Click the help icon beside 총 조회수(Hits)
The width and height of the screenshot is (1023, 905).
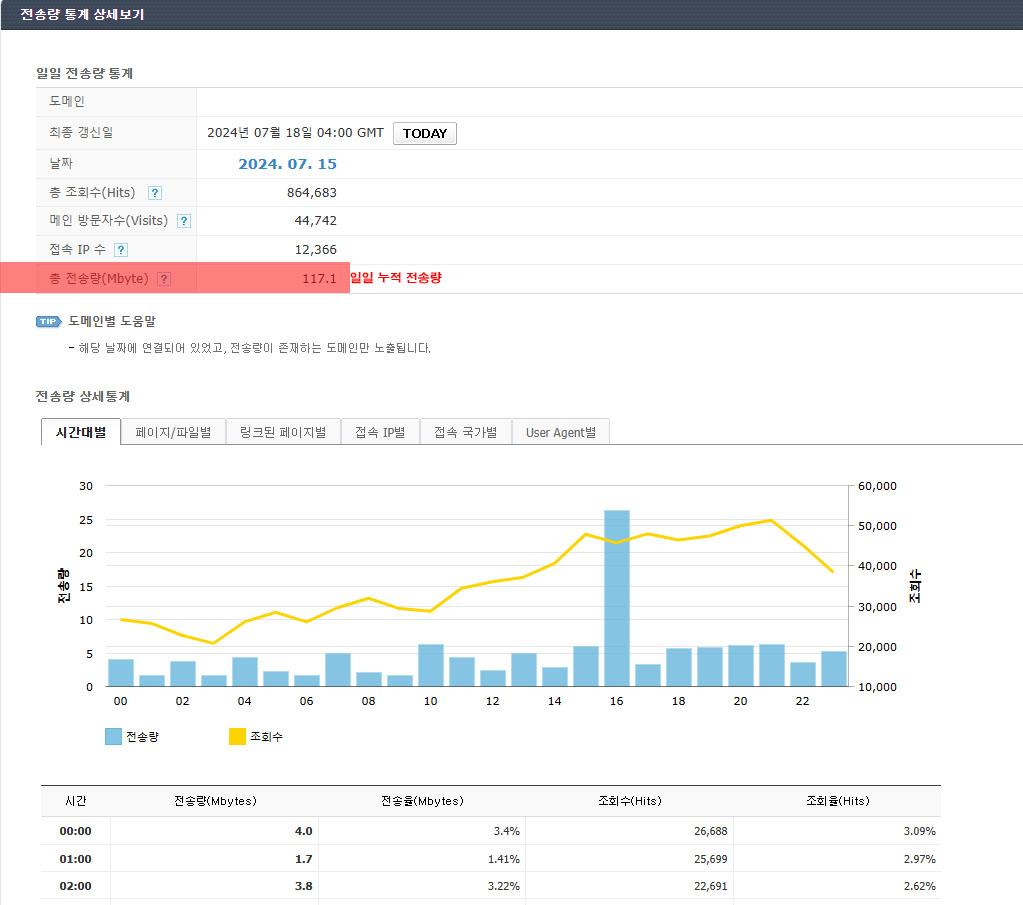click(155, 192)
